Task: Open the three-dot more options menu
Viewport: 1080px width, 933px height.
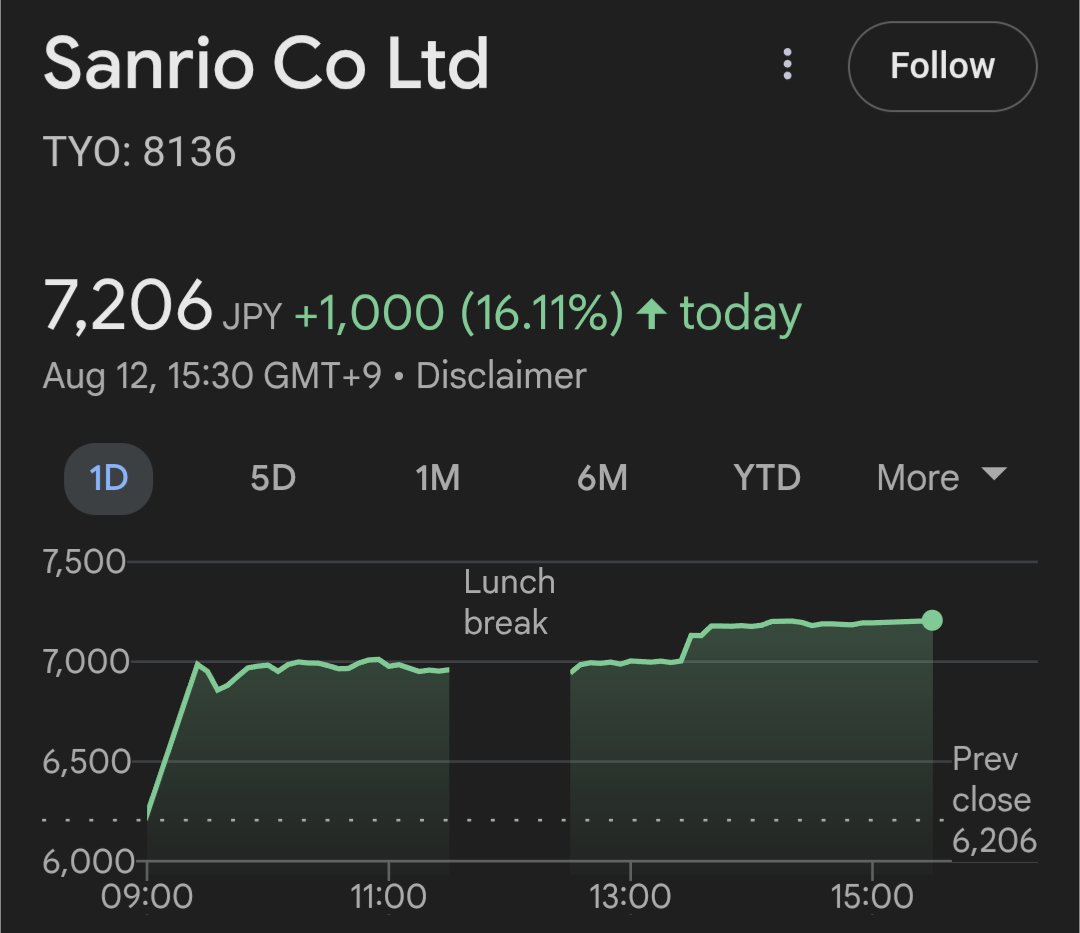Action: click(x=788, y=66)
